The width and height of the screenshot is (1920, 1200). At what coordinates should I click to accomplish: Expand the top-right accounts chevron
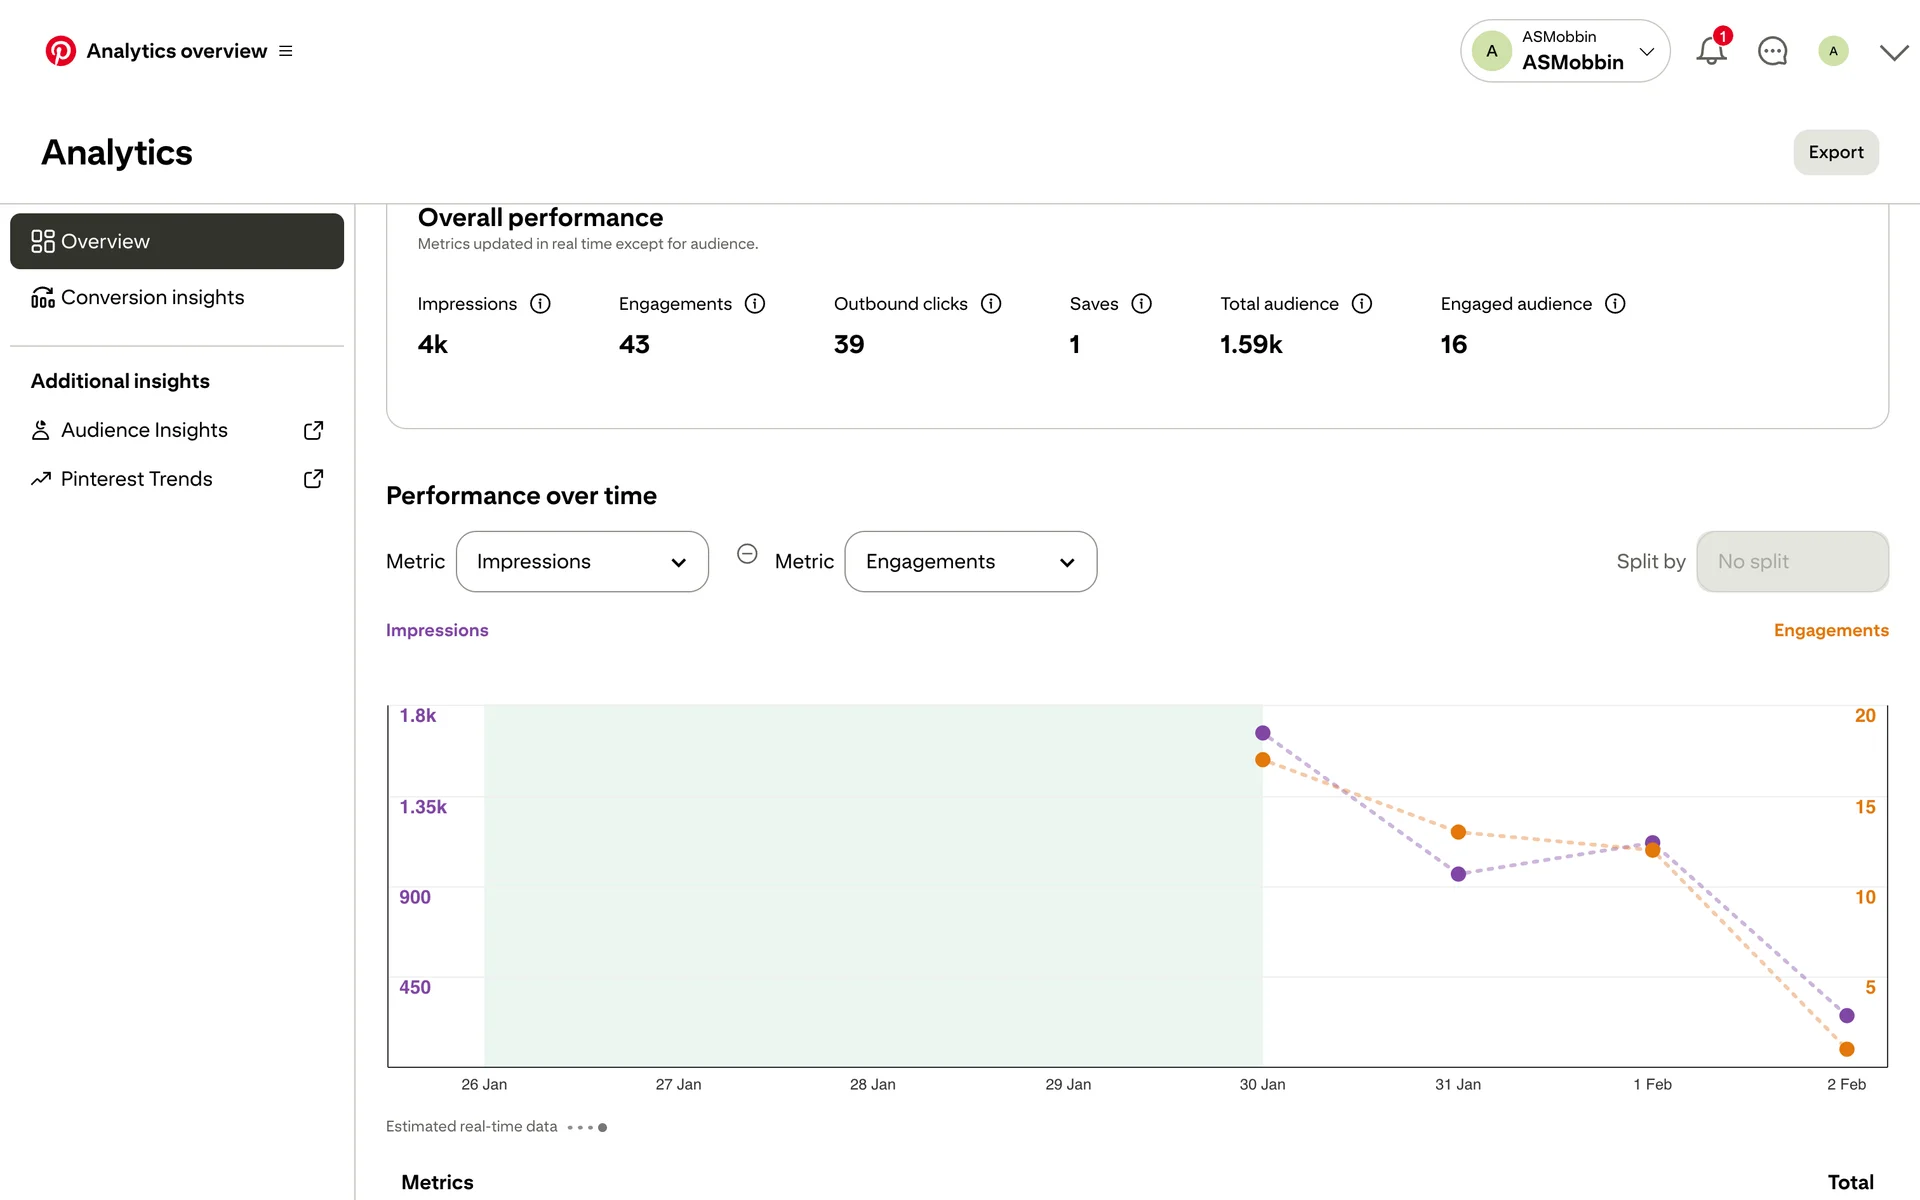coord(1893,52)
